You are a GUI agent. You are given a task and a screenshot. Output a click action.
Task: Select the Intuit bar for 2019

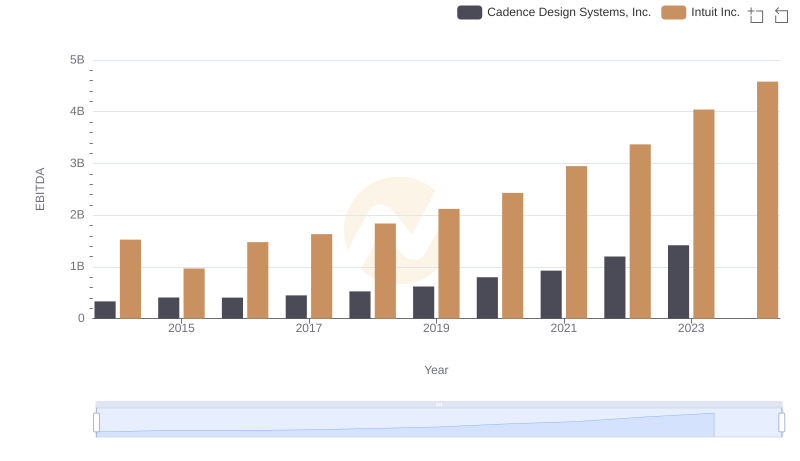pyautogui.click(x=448, y=264)
